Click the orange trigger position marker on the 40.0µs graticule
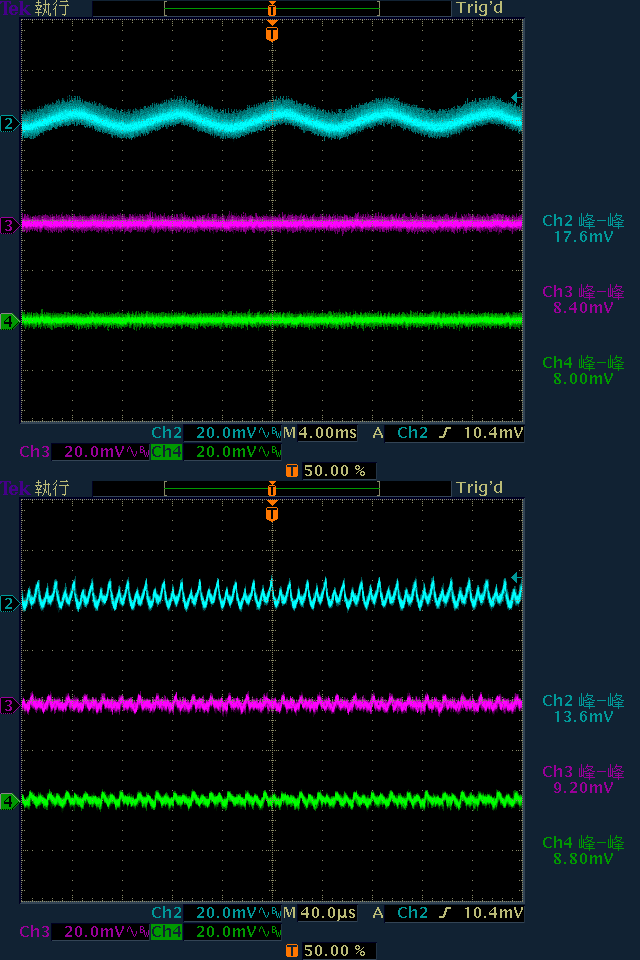640x960 pixels. (x=272, y=512)
